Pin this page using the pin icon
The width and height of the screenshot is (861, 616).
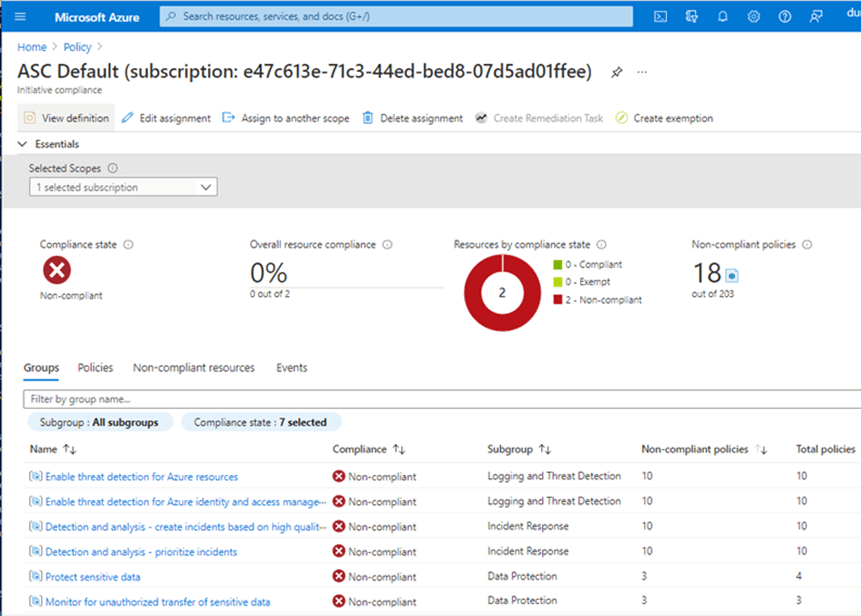(617, 72)
